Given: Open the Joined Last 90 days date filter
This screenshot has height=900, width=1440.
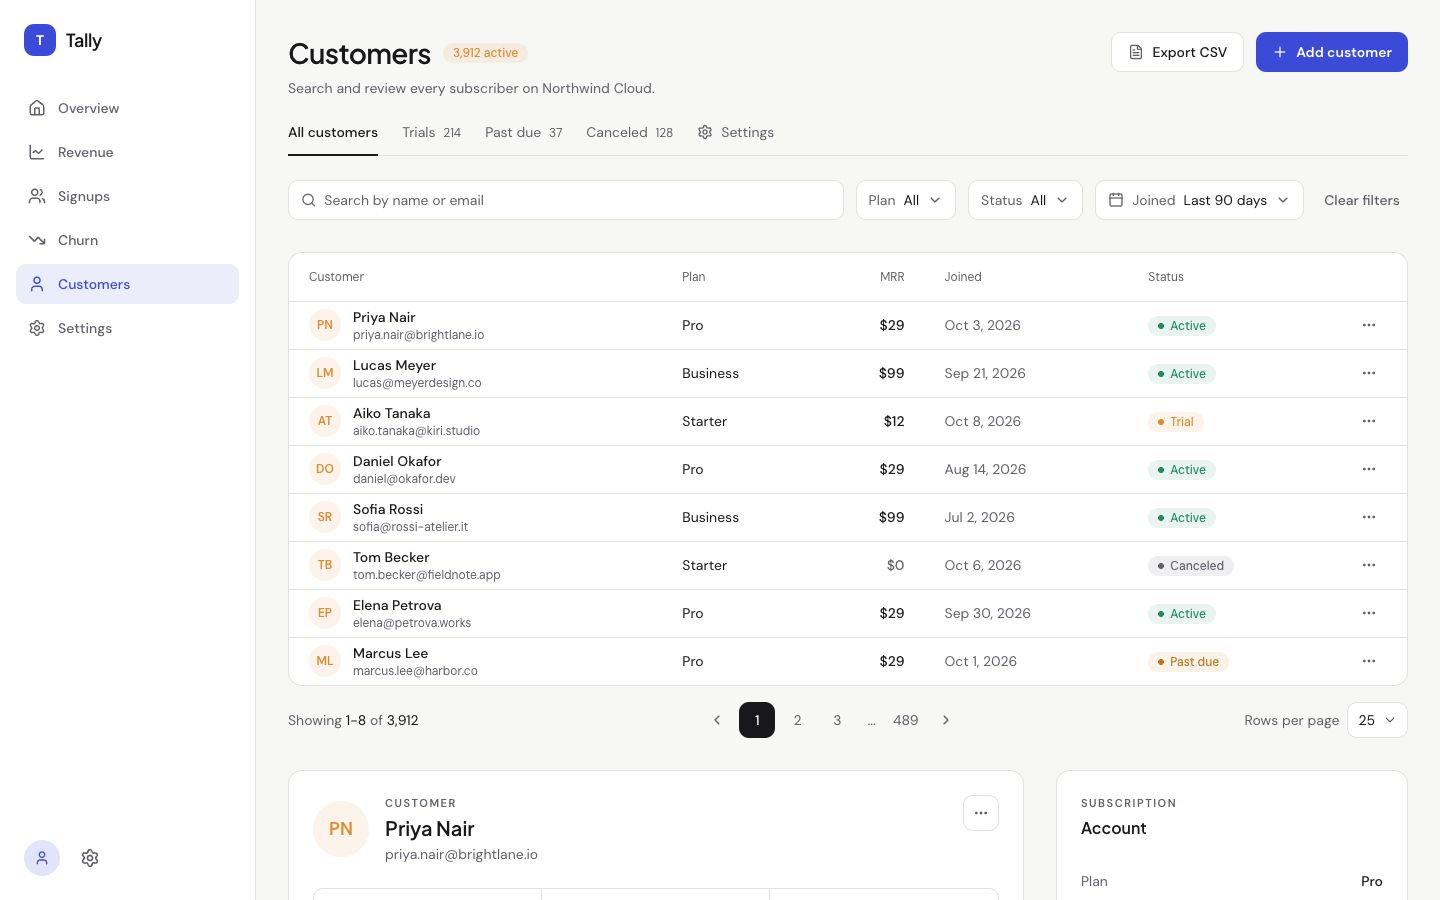Looking at the screenshot, I should 1199,200.
